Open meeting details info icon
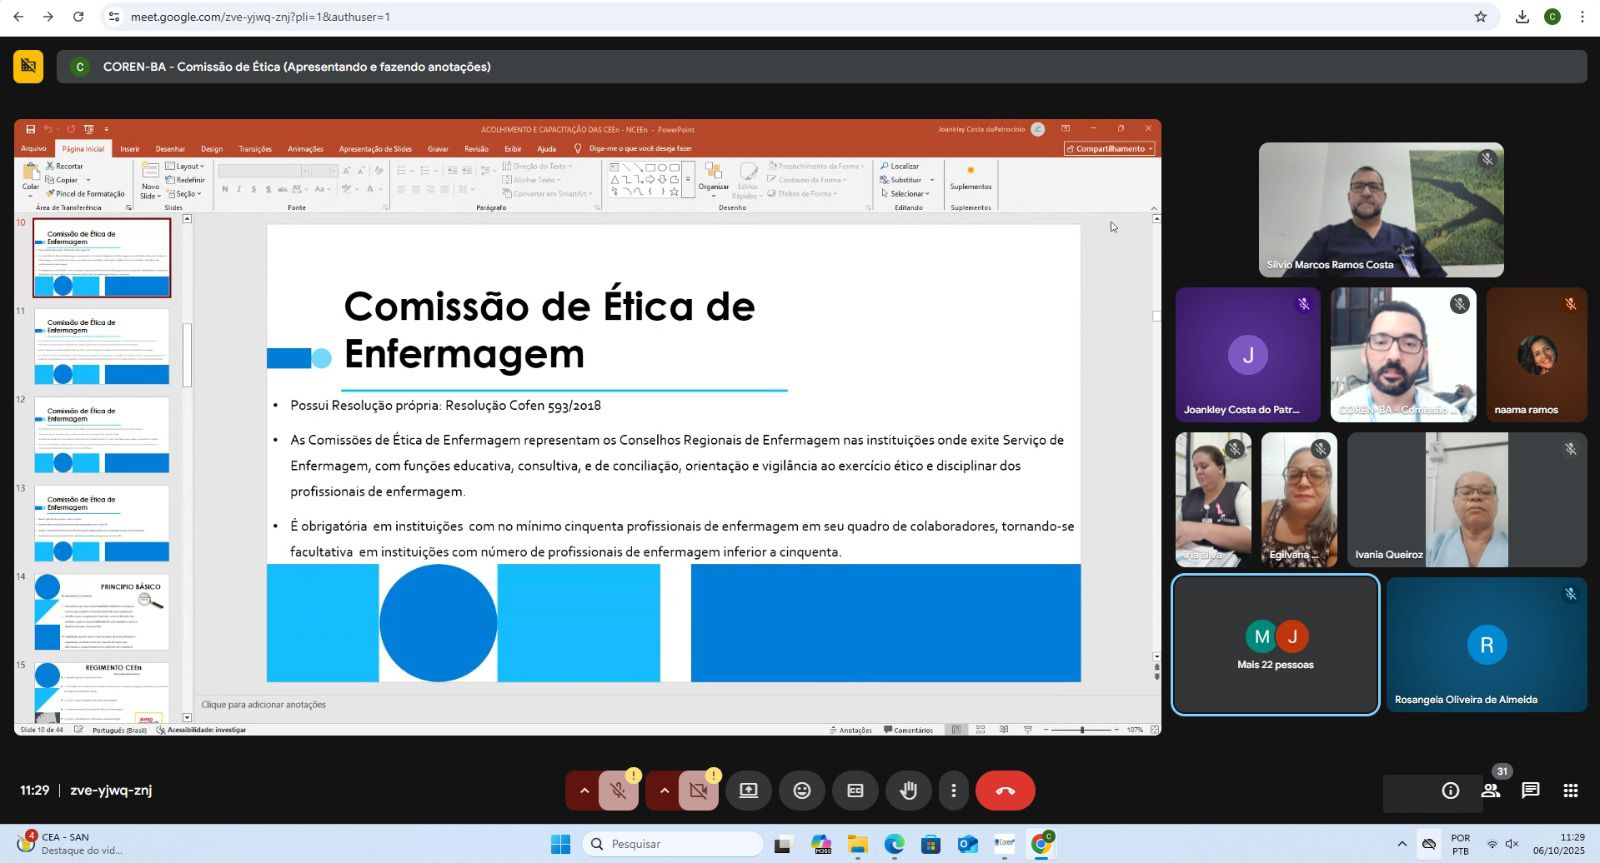Viewport: 1600px width, 863px height. (1450, 791)
